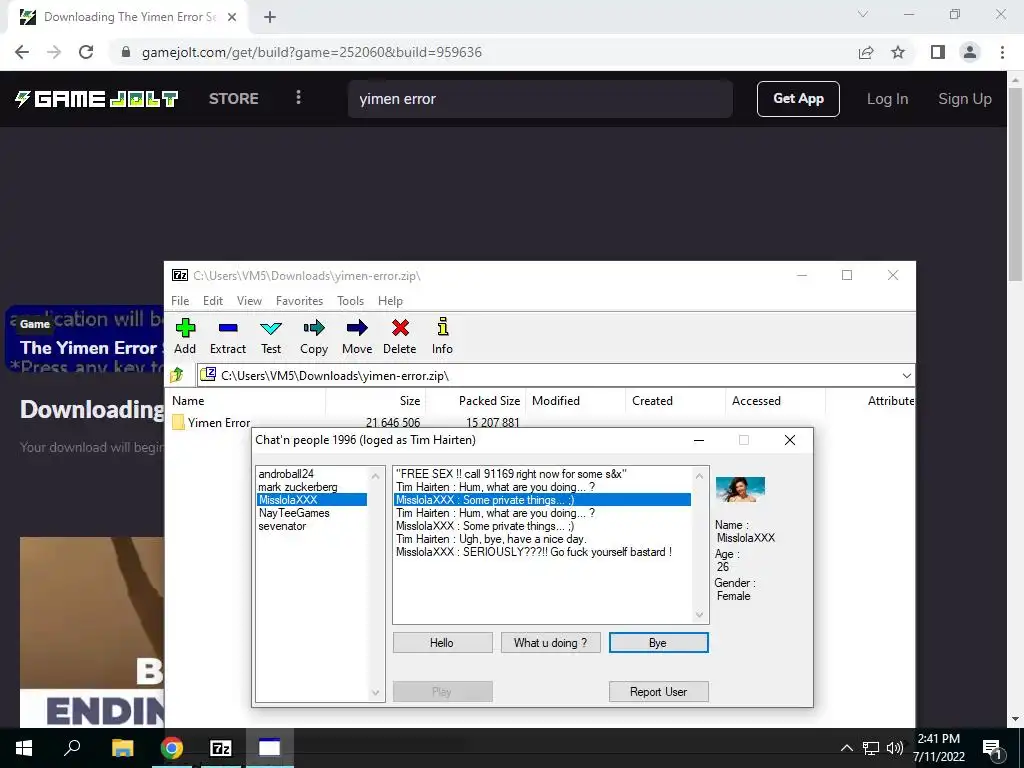Viewport: 1024px width, 768px height.
Task: Open Chrome's side panel icon
Action: click(x=938, y=52)
